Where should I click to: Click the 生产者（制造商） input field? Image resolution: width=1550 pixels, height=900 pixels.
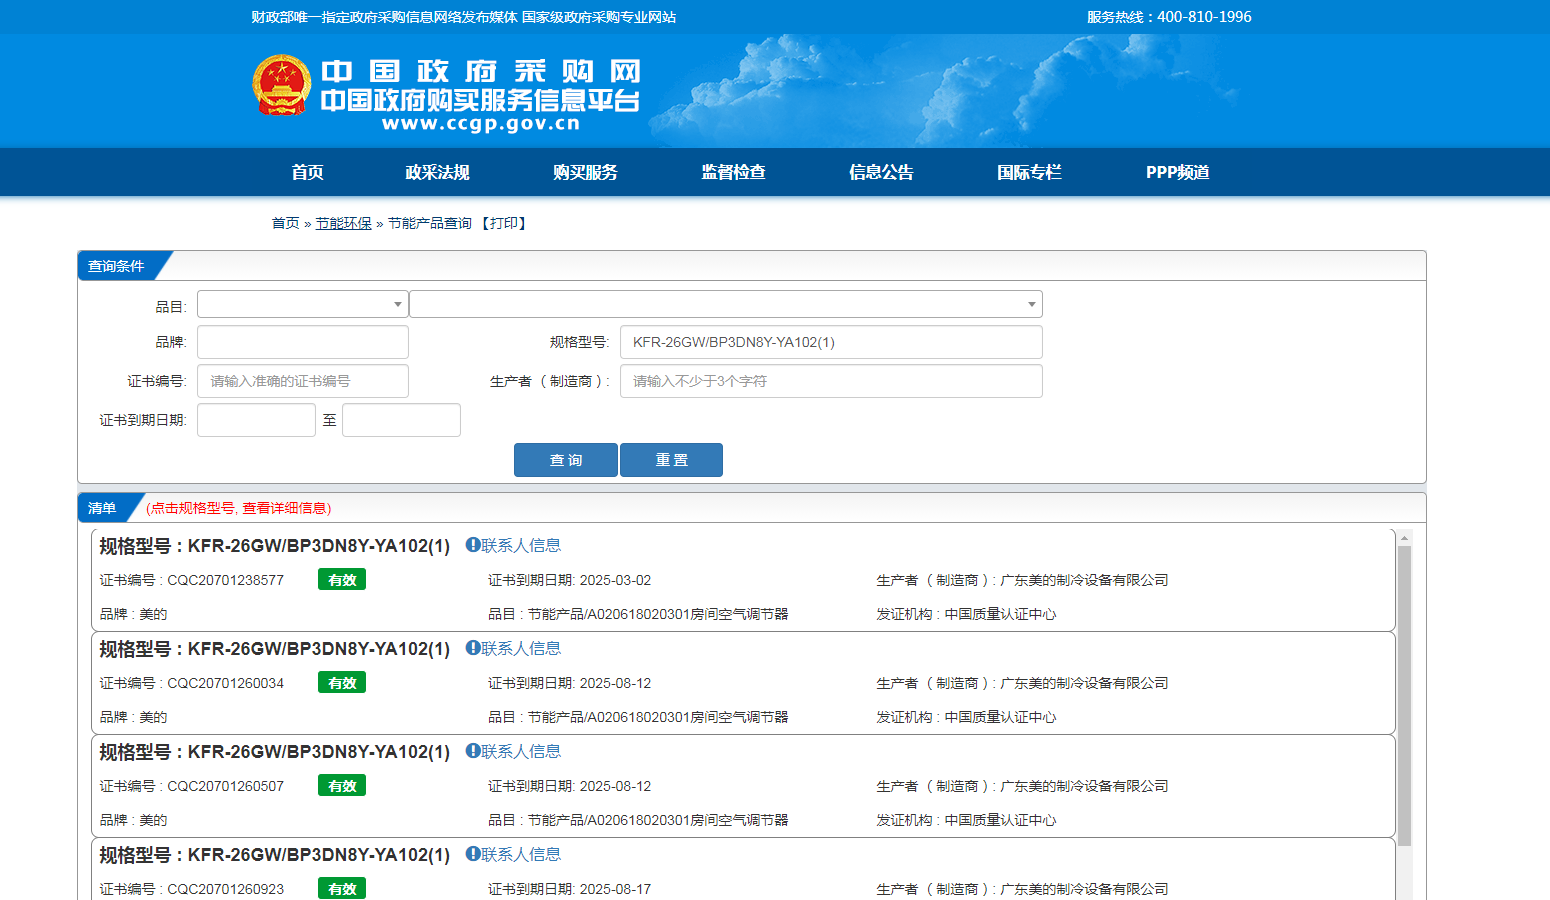(x=831, y=381)
